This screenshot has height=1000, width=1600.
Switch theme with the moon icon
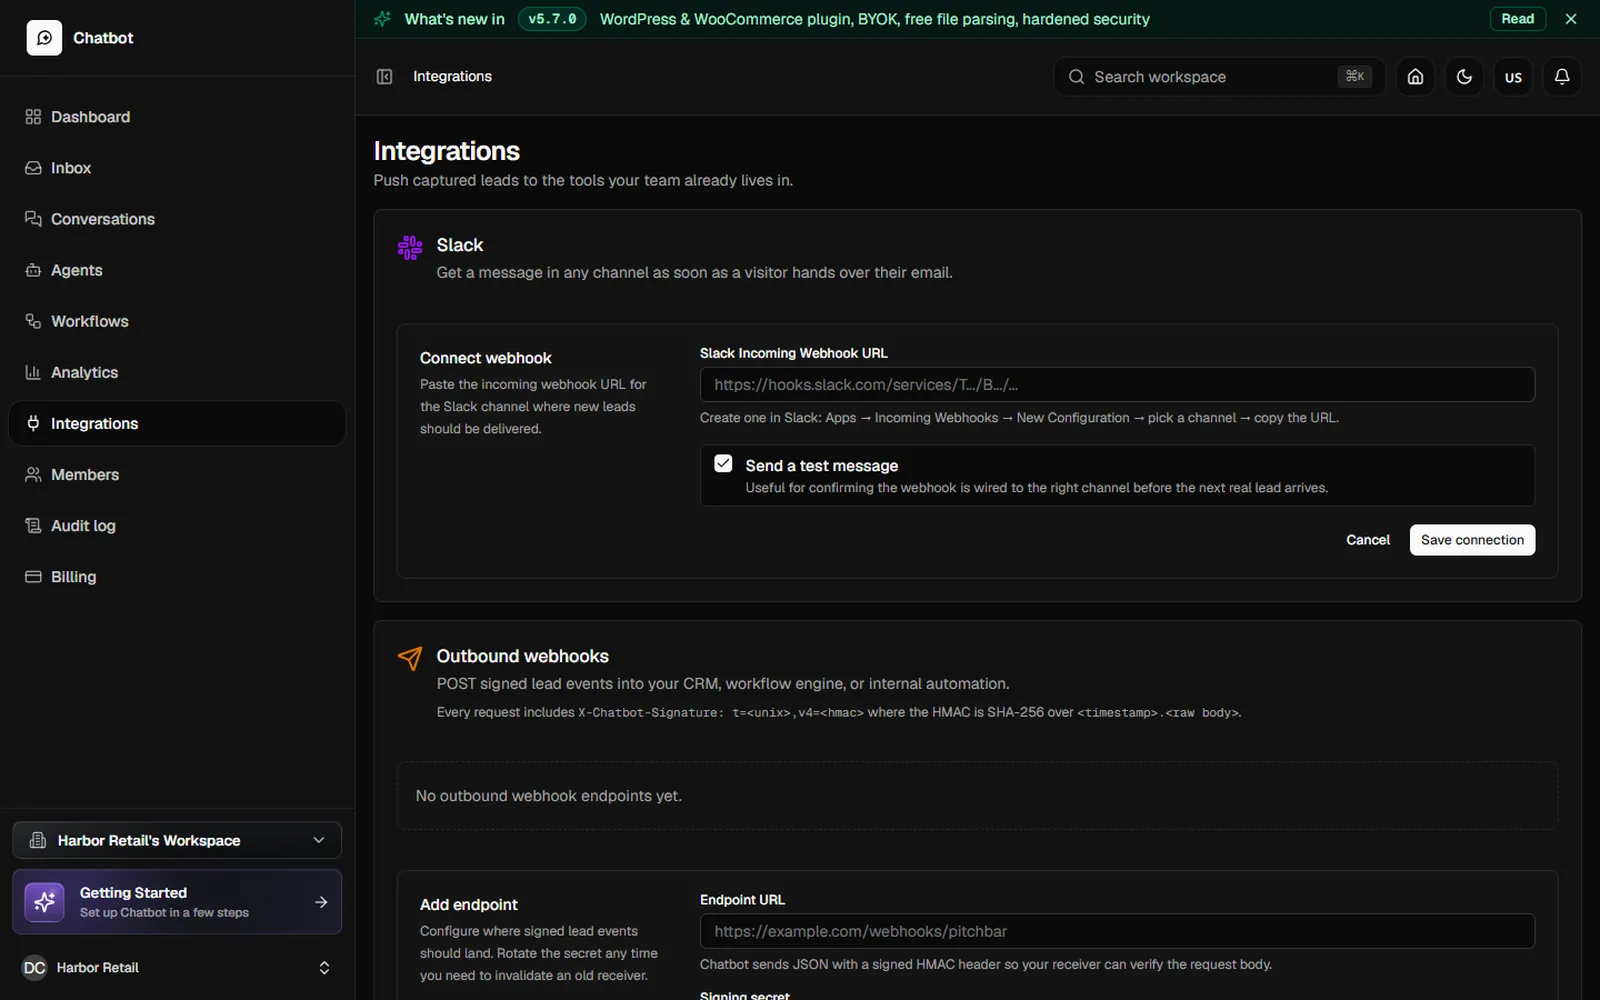click(x=1464, y=77)
